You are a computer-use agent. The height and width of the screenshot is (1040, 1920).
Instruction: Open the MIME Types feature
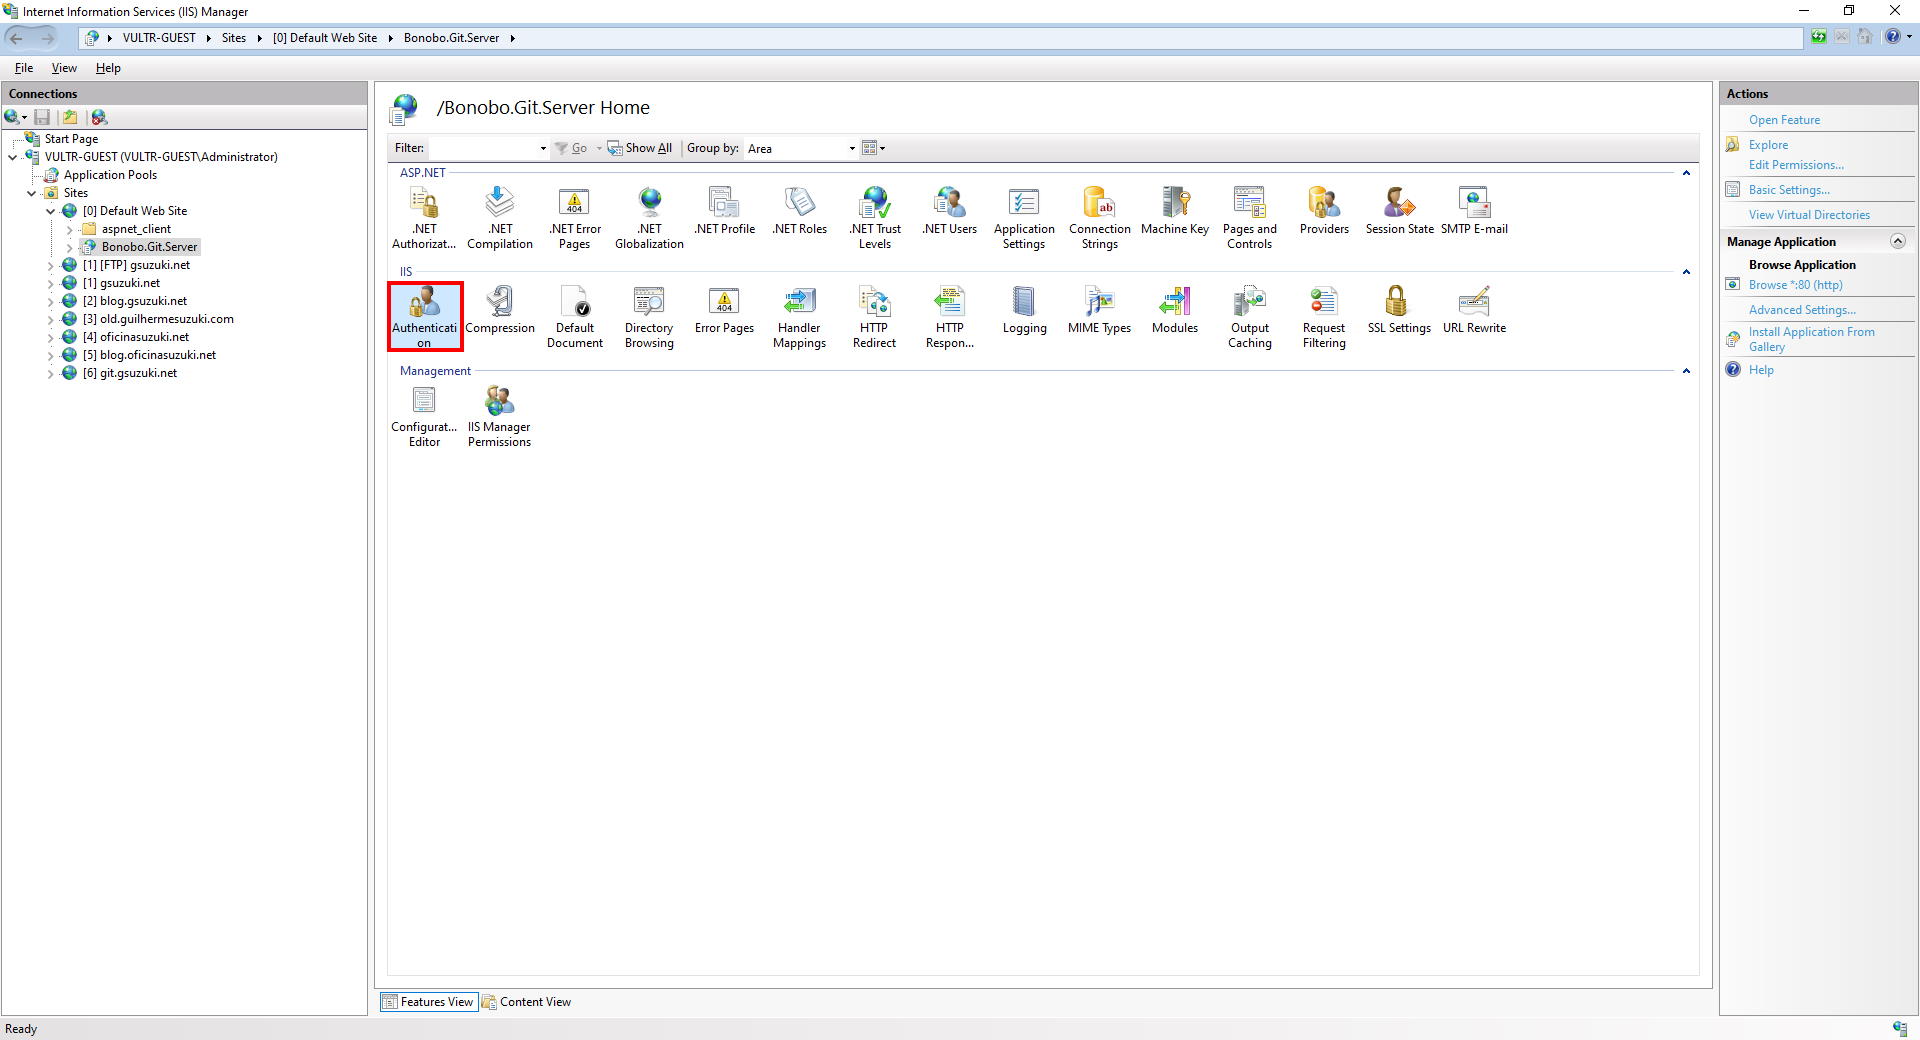[x=1099, y=310]
